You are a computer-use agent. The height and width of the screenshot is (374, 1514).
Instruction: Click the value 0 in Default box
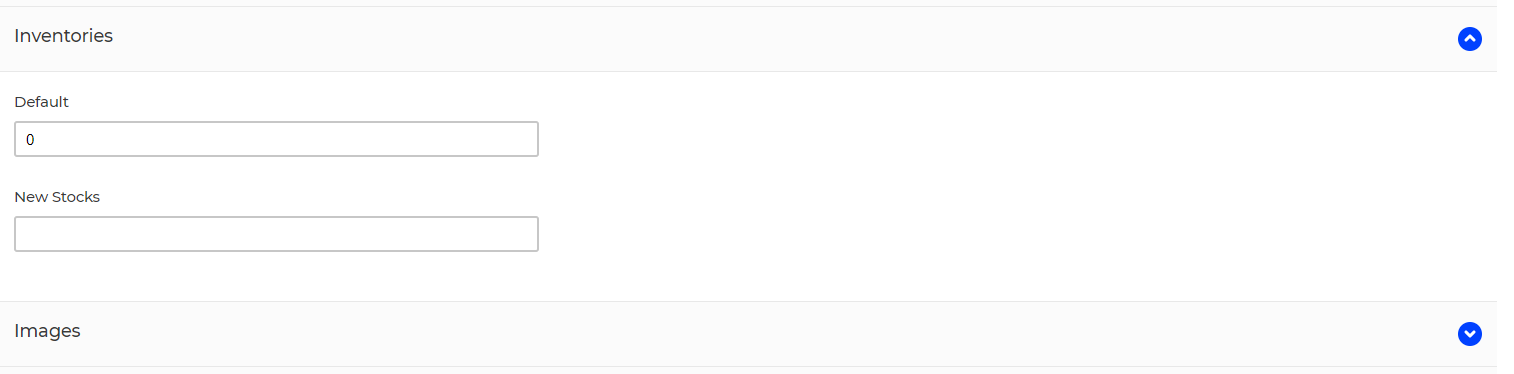(30, 140)
